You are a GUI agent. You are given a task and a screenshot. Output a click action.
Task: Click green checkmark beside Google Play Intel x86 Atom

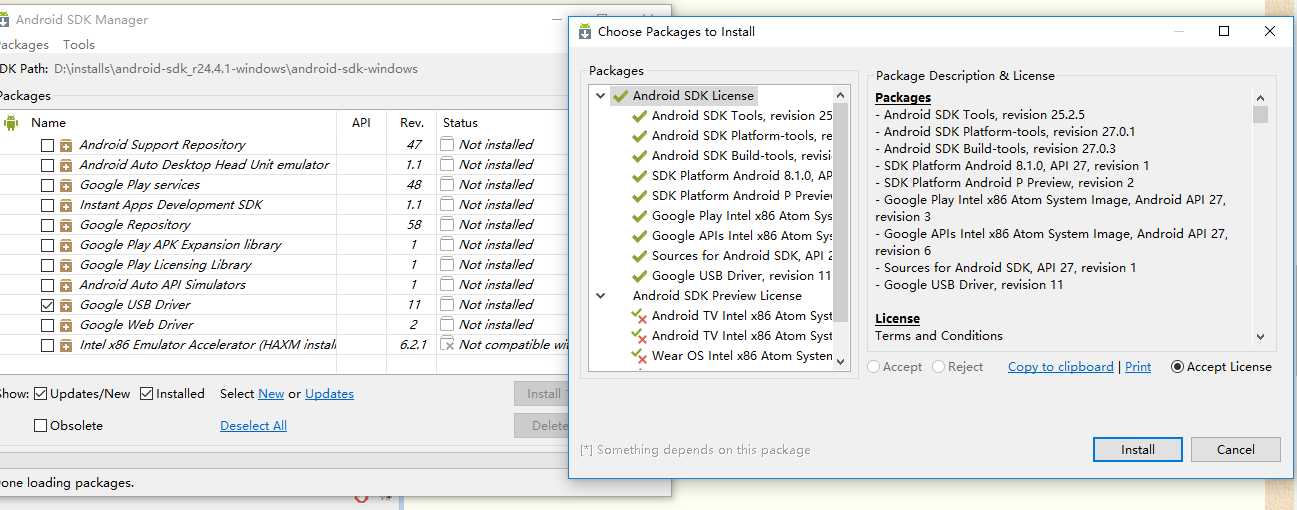(639, 216)
